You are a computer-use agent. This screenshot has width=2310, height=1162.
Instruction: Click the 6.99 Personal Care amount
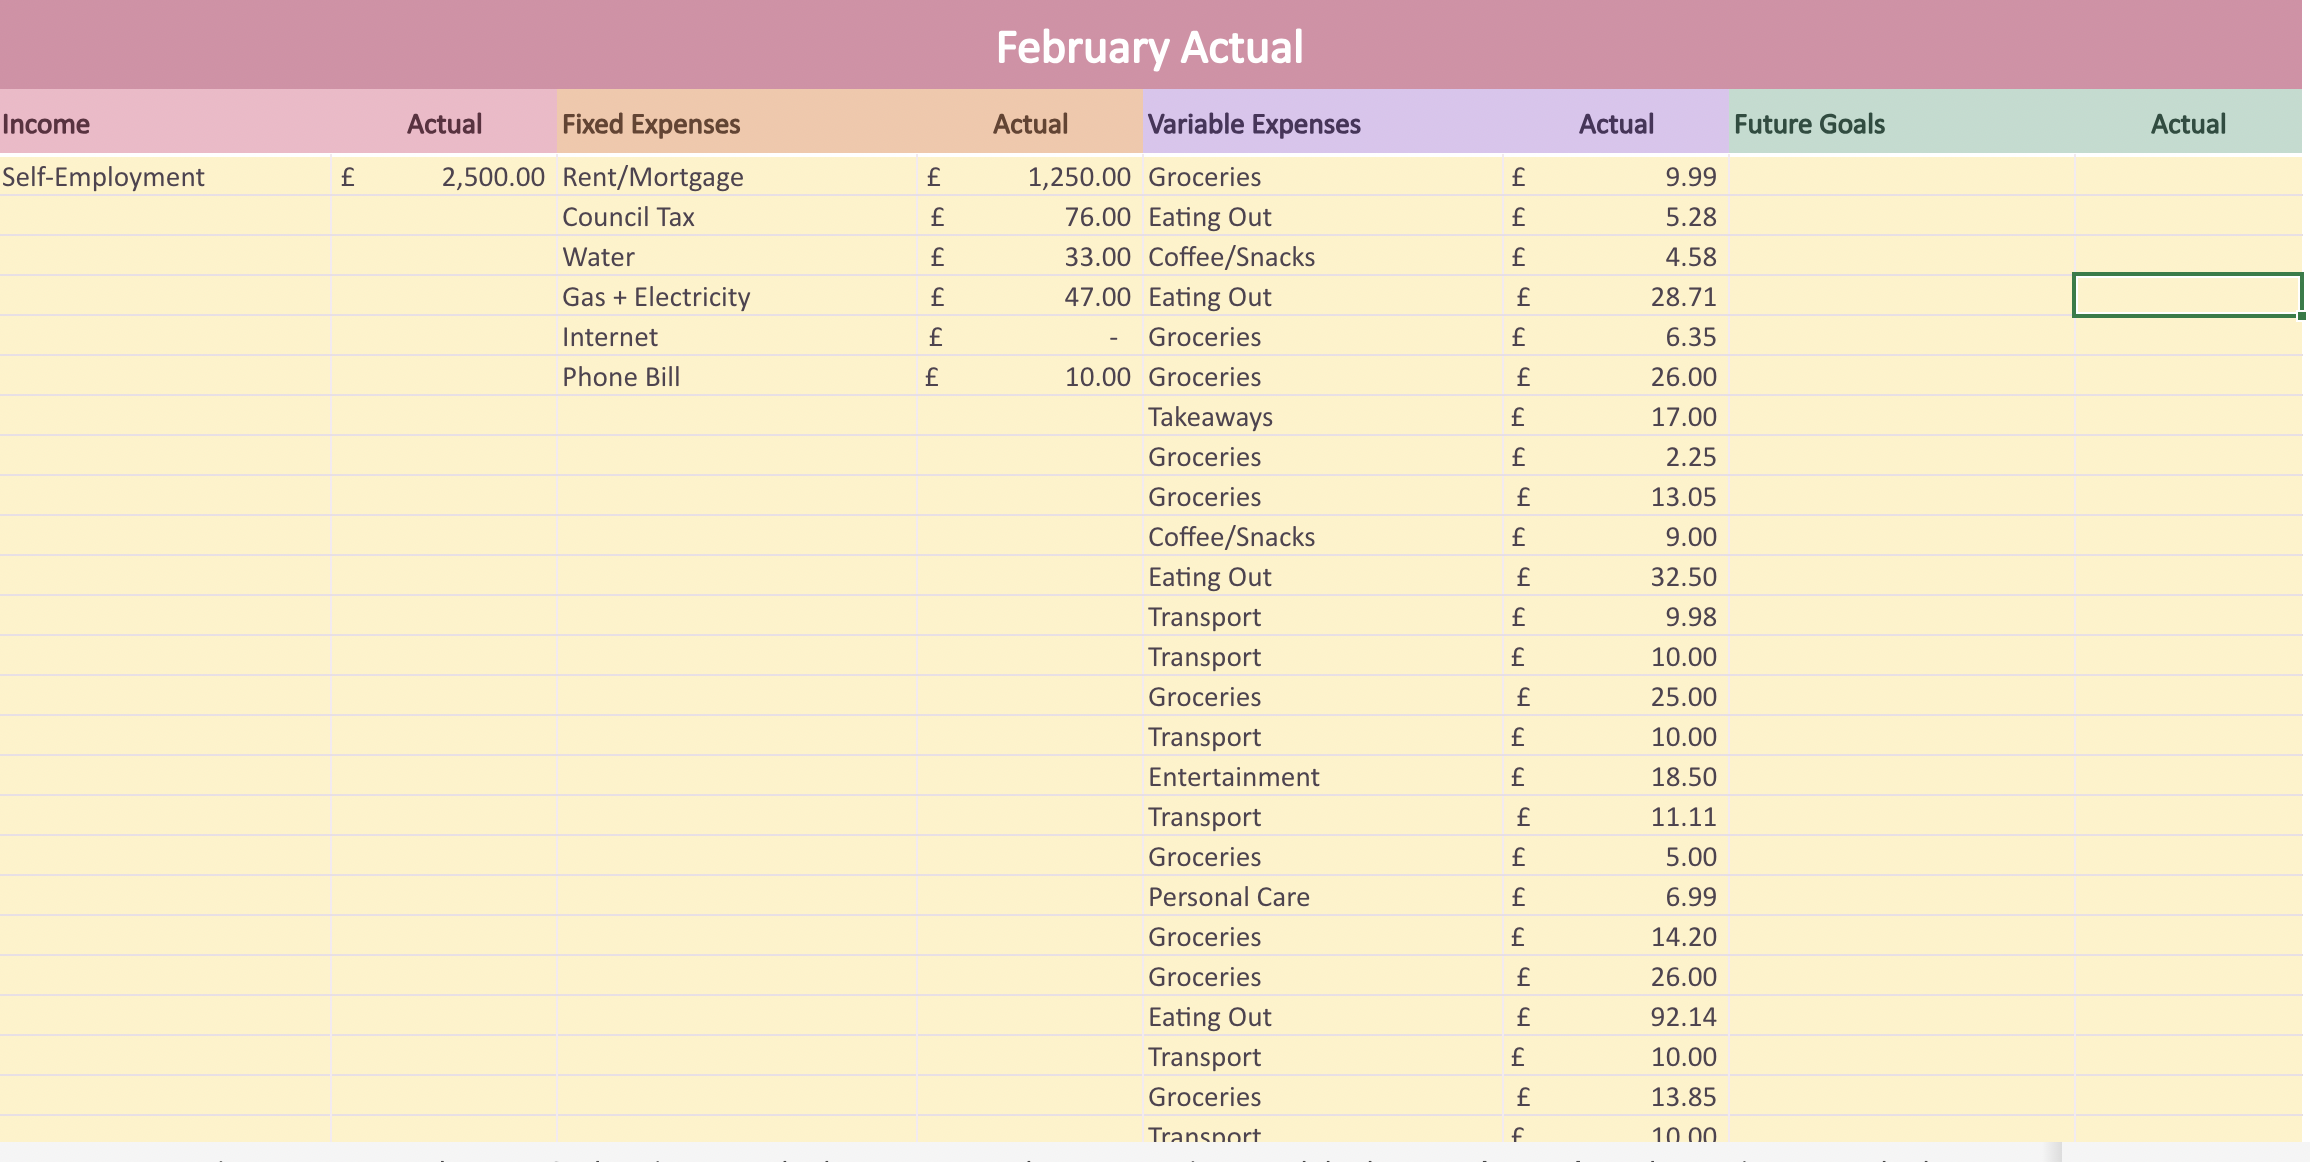coord(1616,897)
